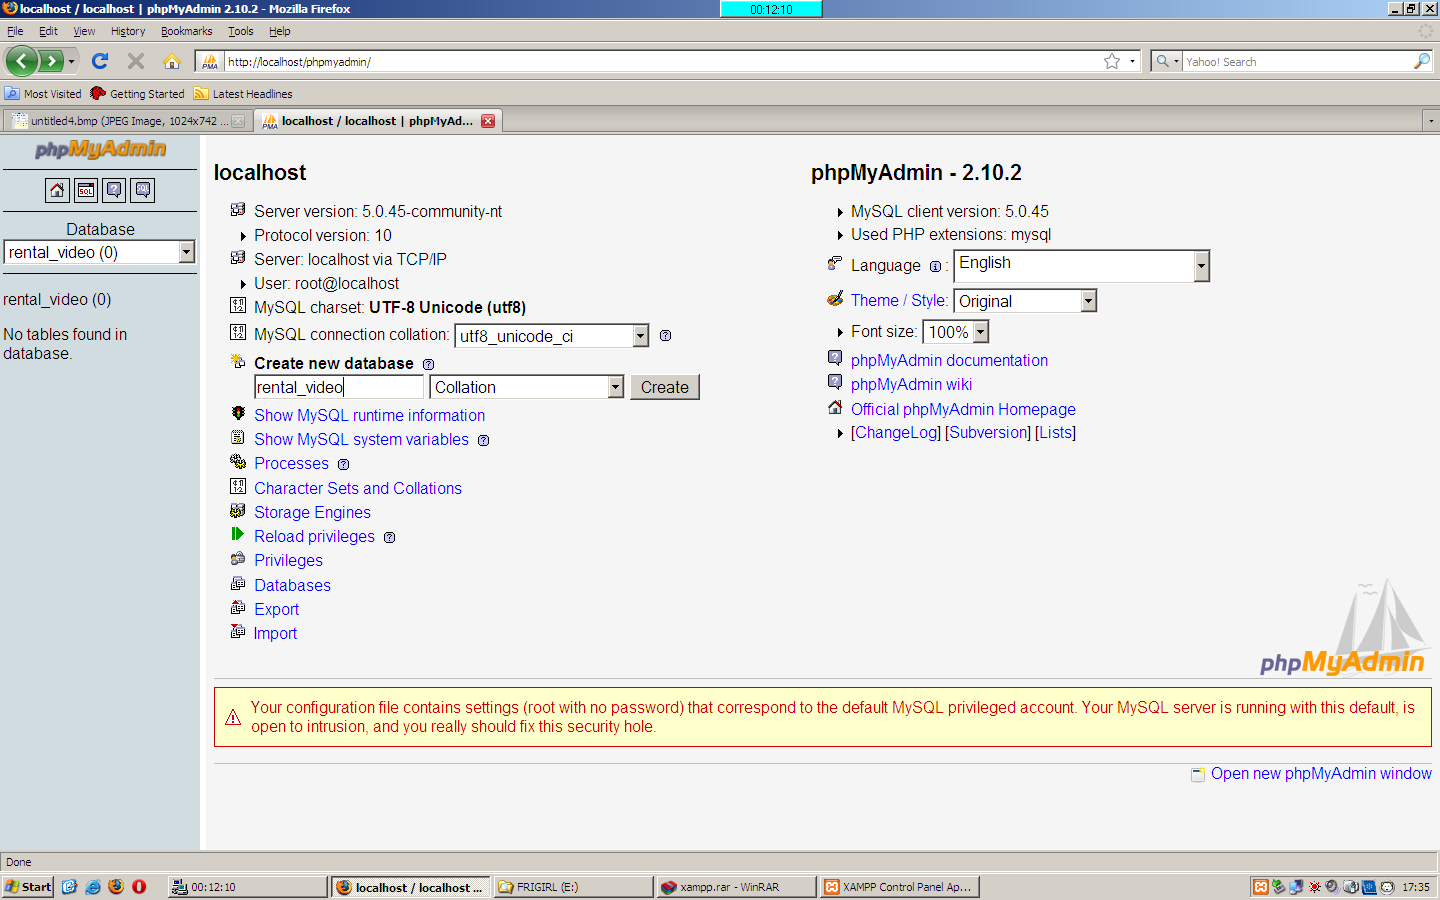Click Firefox Forward arrow button

(x=52, y=61)
